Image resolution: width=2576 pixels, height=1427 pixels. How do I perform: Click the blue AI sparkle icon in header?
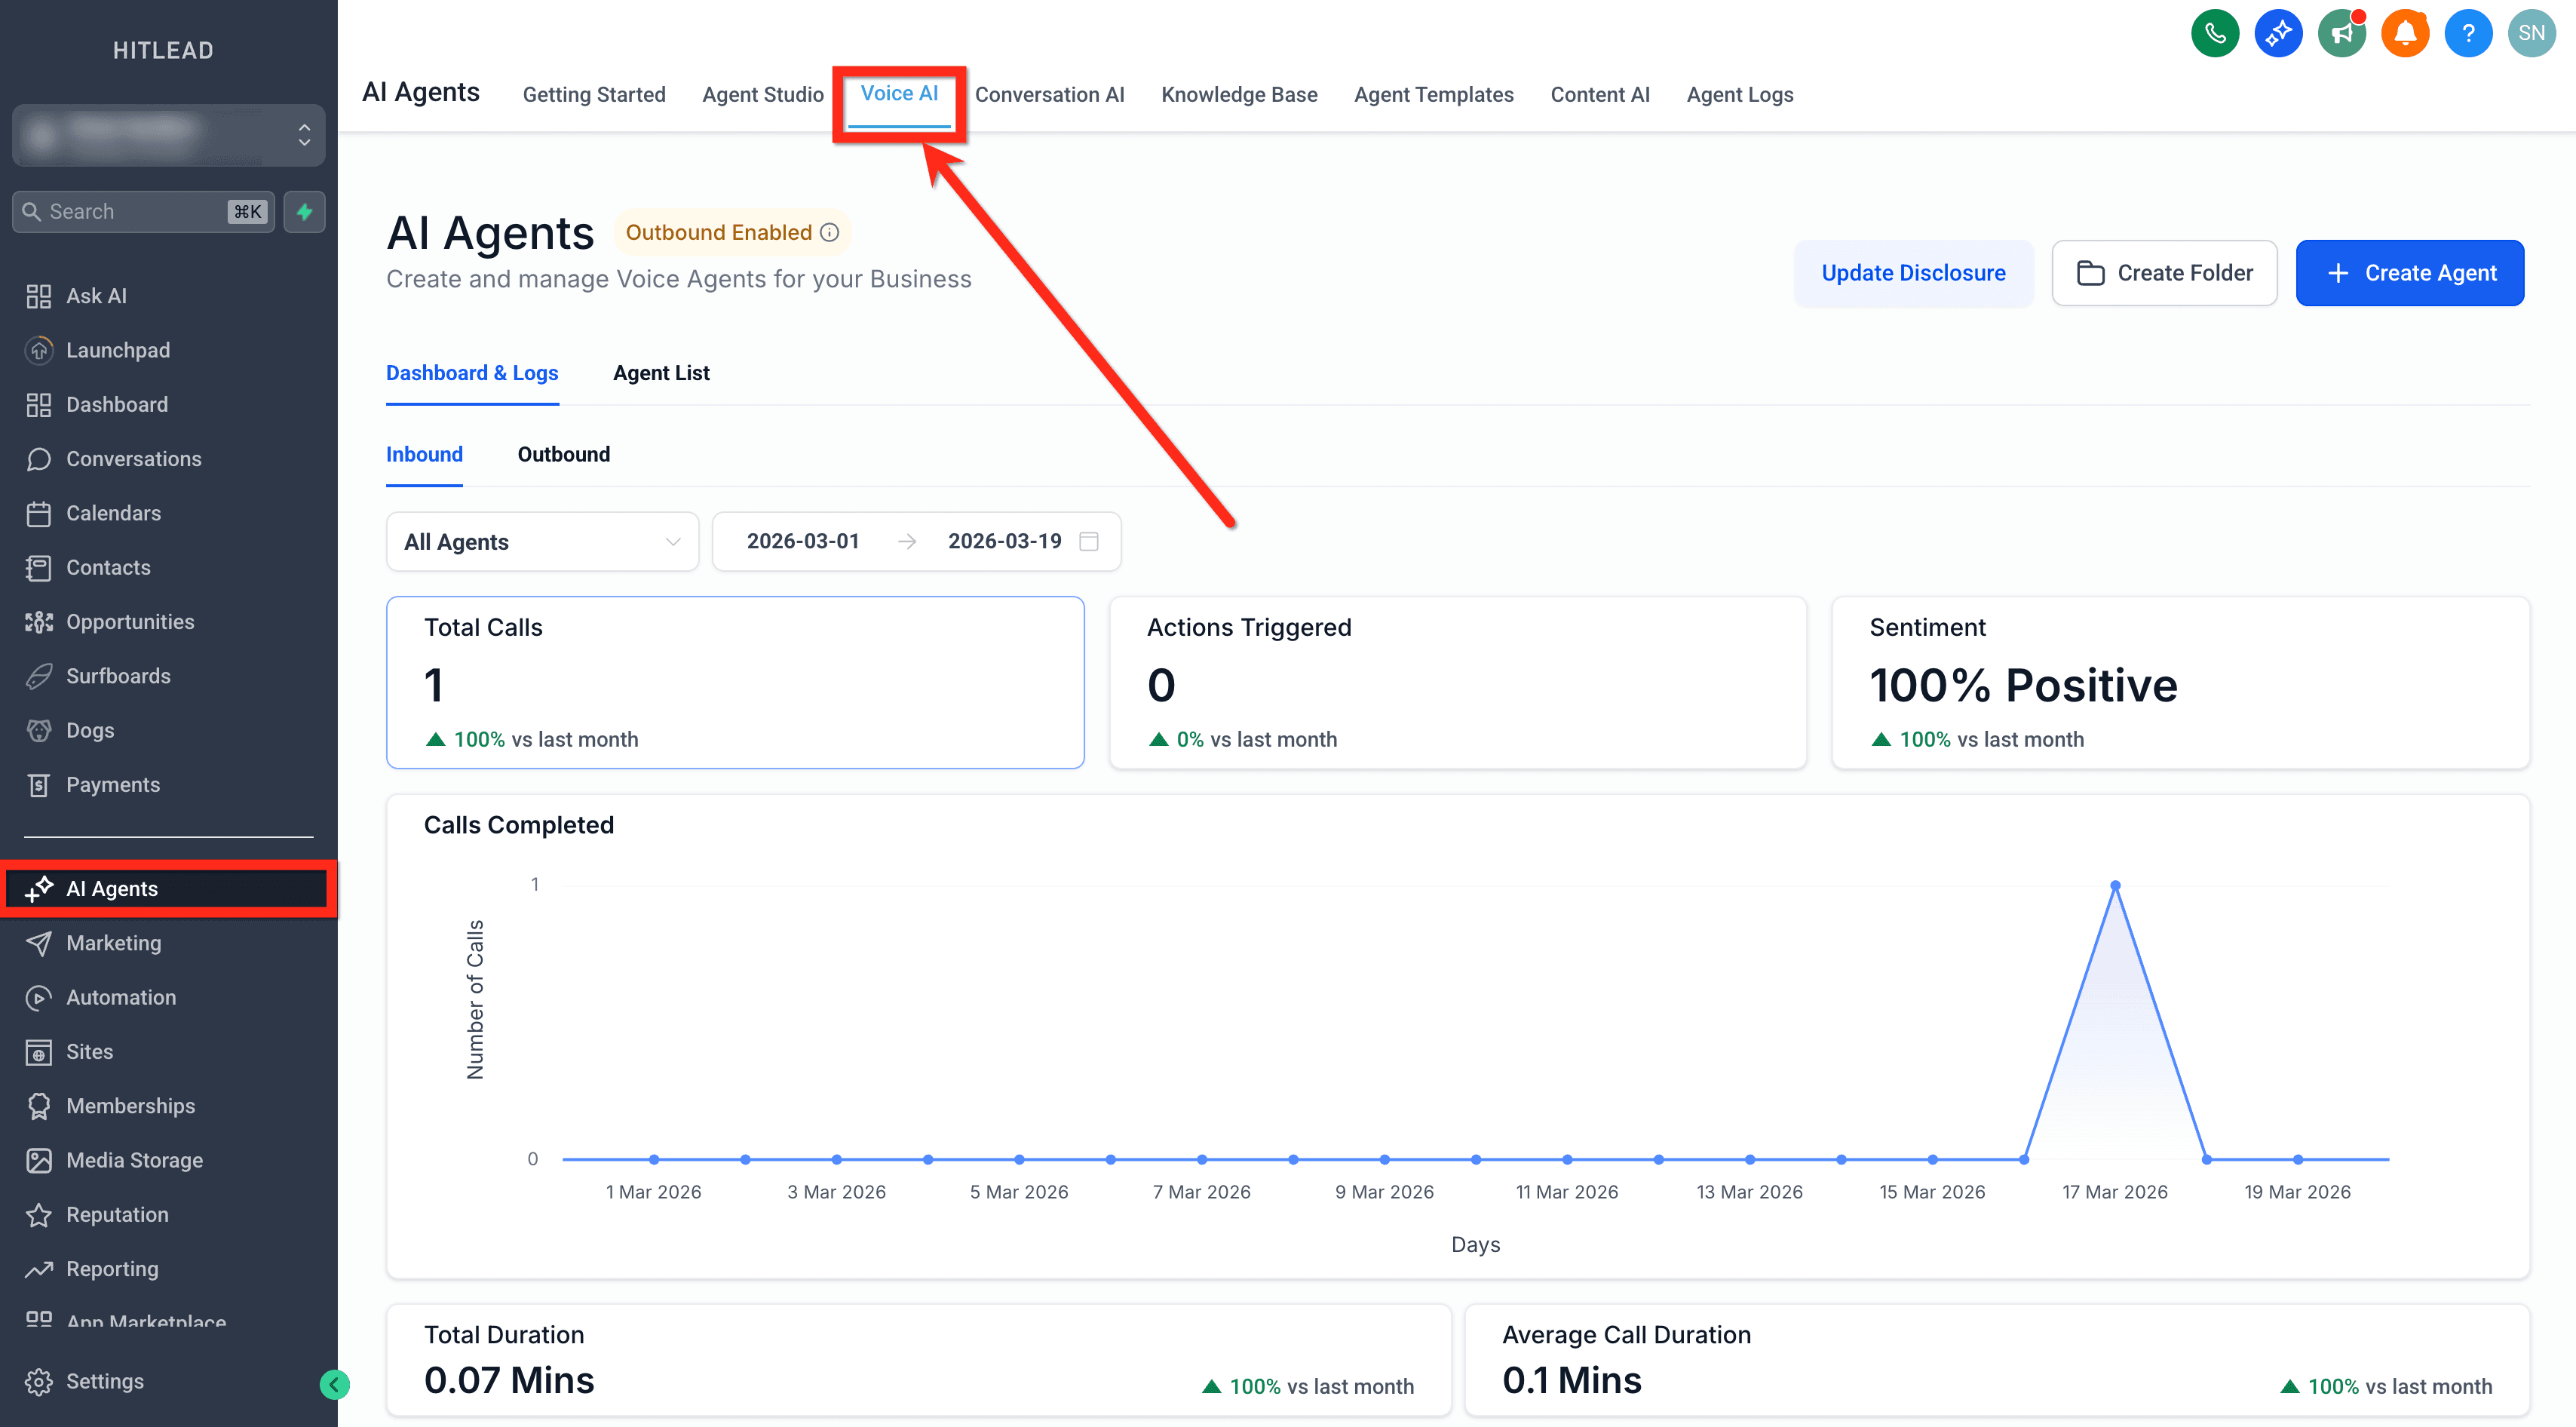point(2278,33)
